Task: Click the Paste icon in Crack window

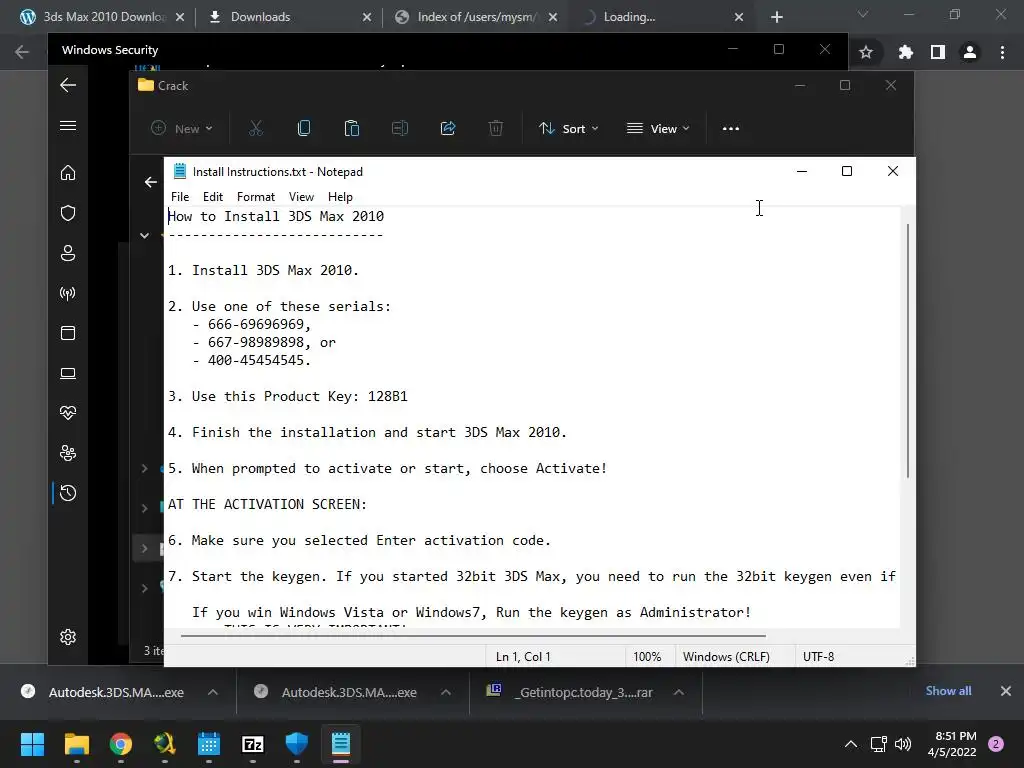Action: 351,129
